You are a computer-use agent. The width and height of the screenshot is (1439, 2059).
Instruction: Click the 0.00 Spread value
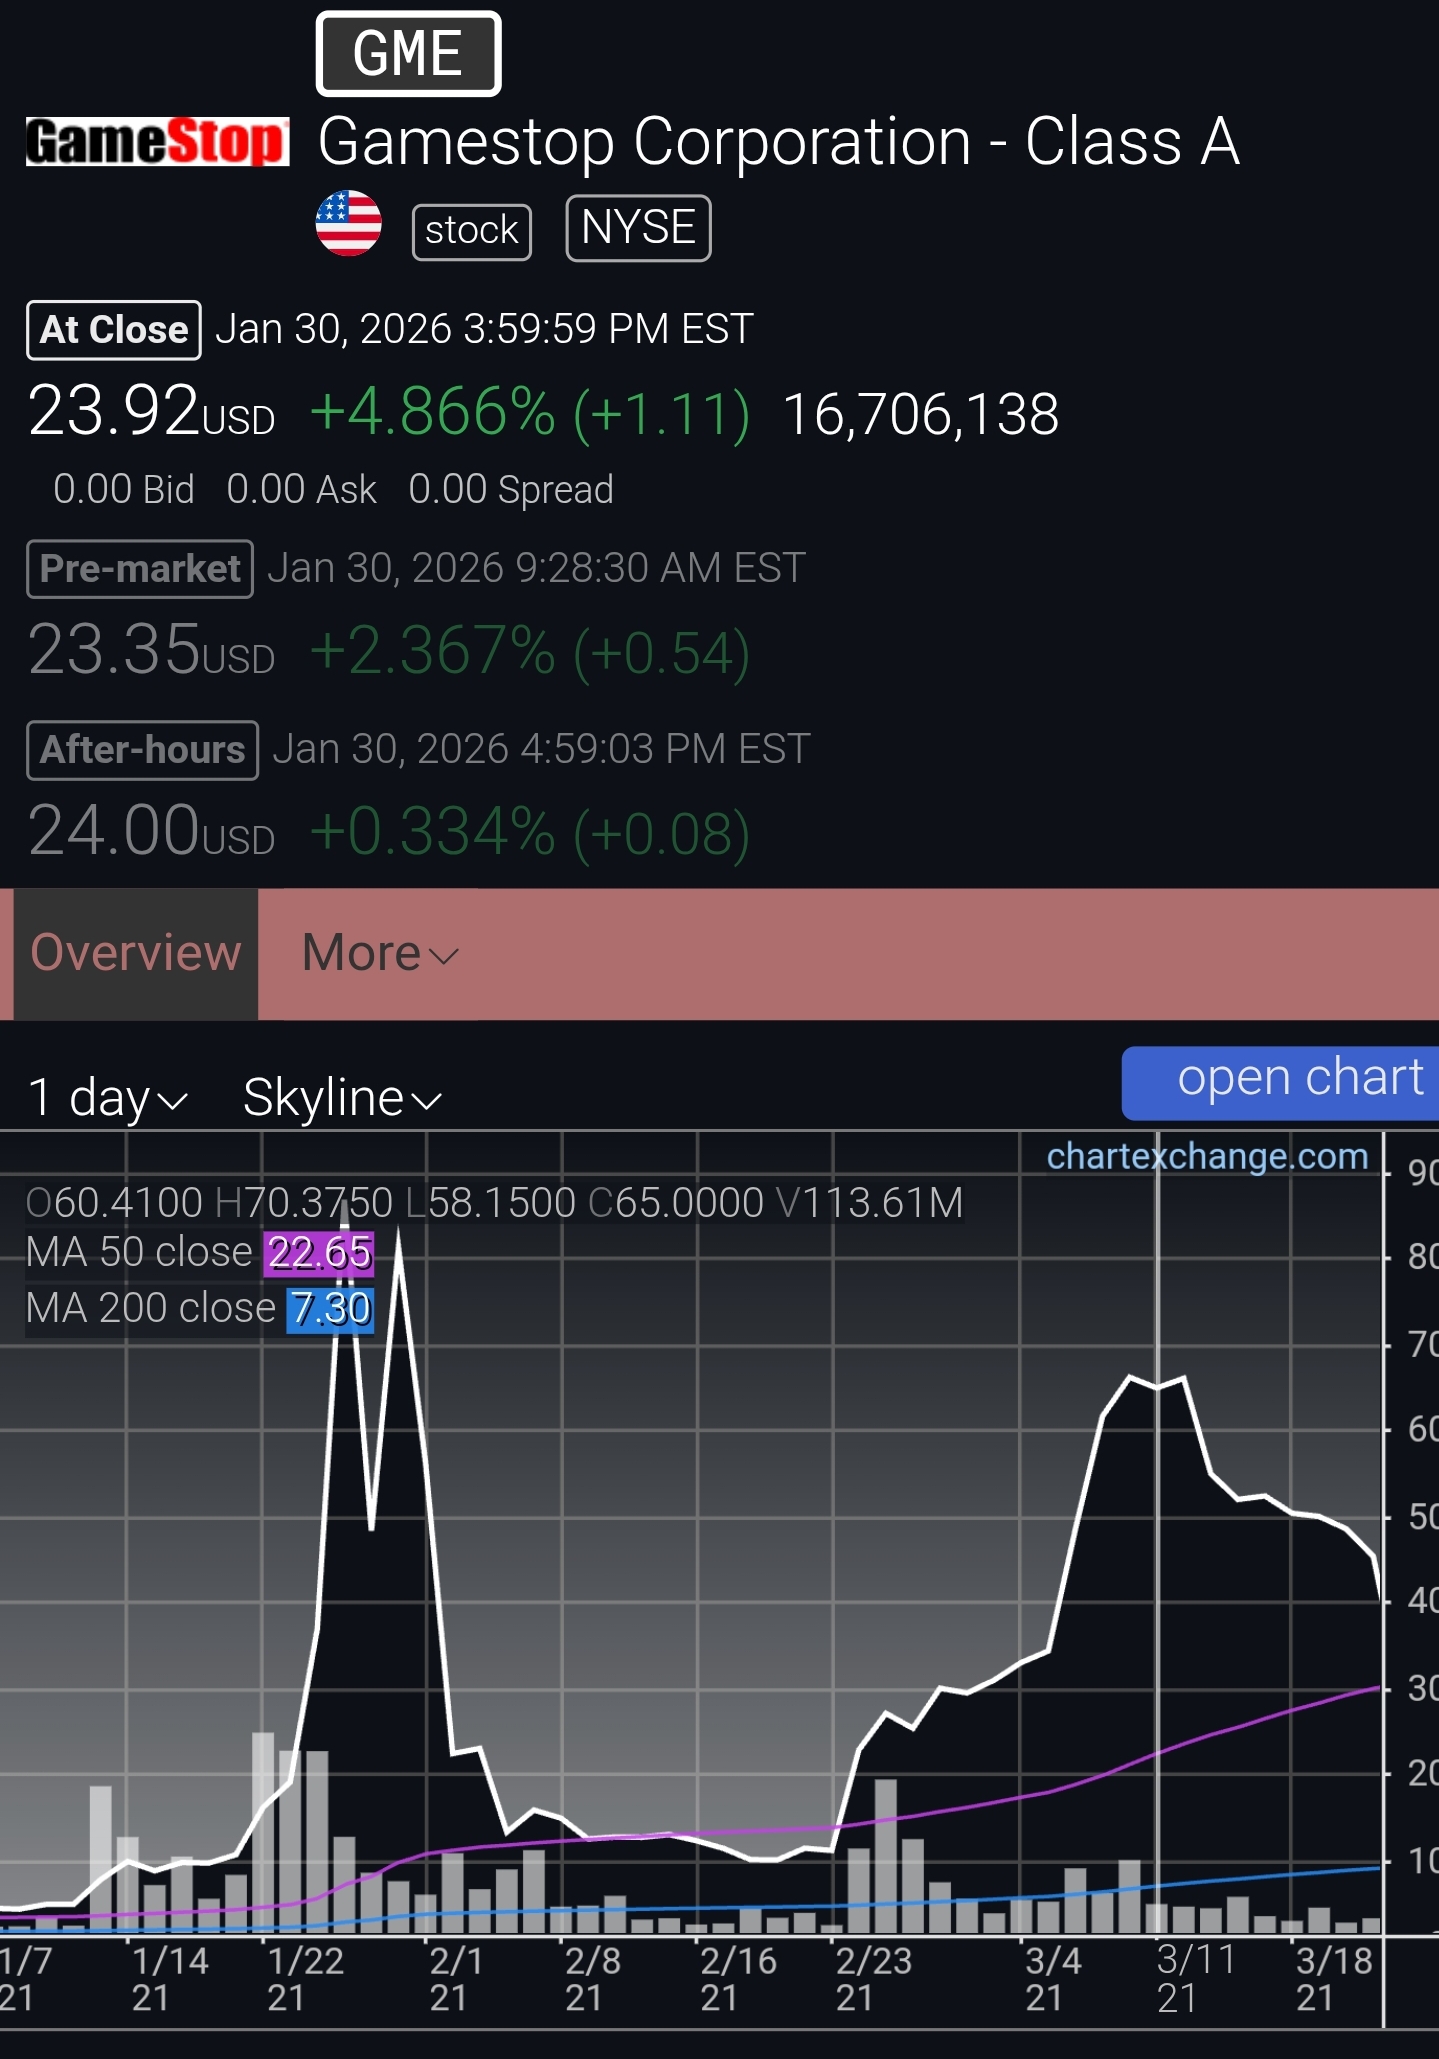511,490
